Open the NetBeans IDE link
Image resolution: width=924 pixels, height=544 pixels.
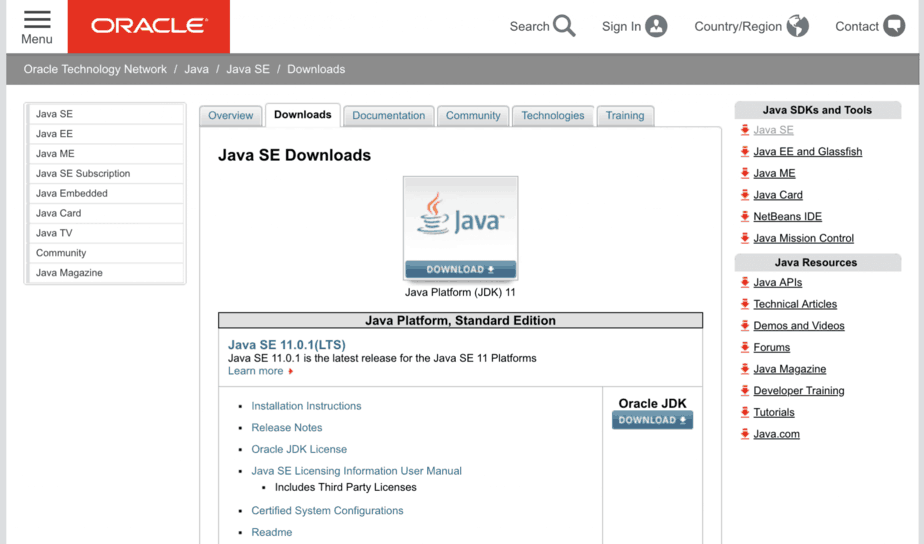pos(787,216)
